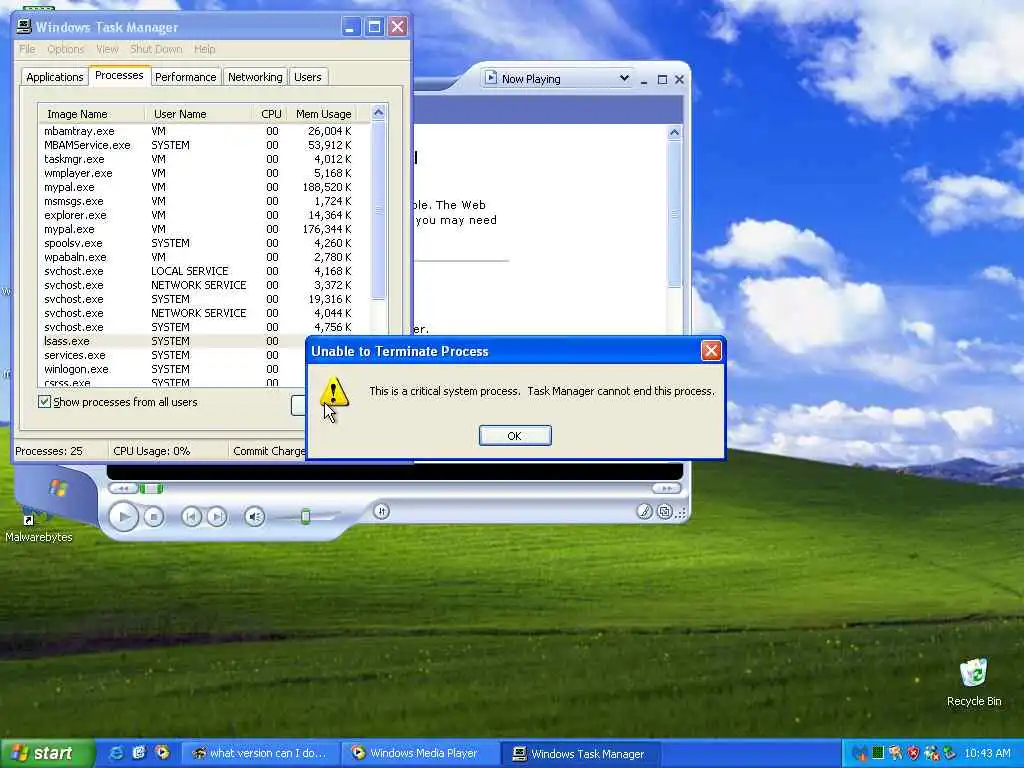This screenshot has height=768, width=1024.
Task: Open the Start menu
Action: [x=48, y=753]
